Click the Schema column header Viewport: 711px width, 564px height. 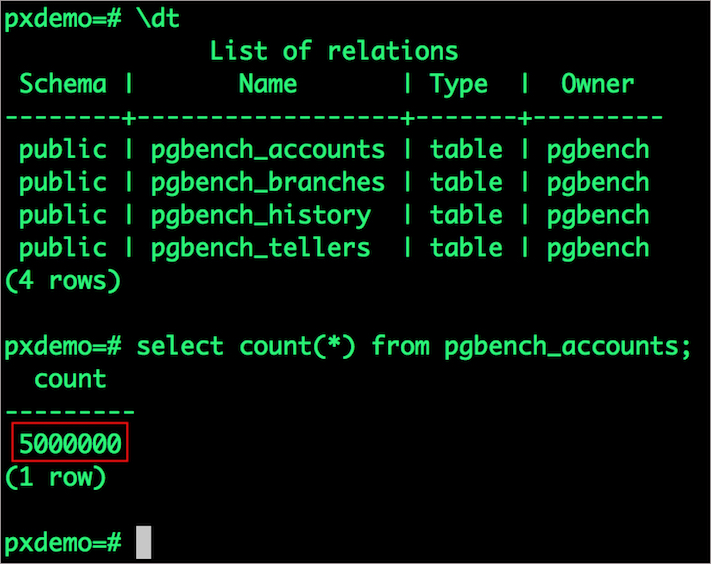click(x=63, y=83)
